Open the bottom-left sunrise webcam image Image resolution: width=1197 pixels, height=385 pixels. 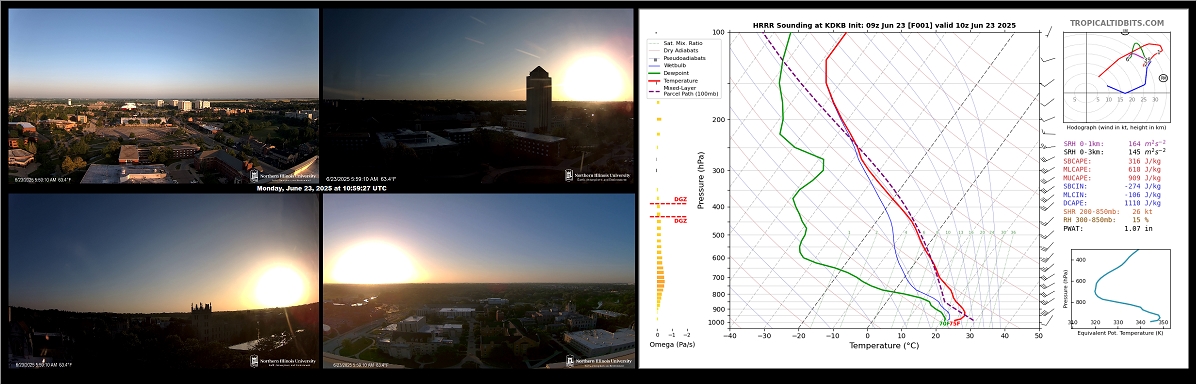click(163, 281)
